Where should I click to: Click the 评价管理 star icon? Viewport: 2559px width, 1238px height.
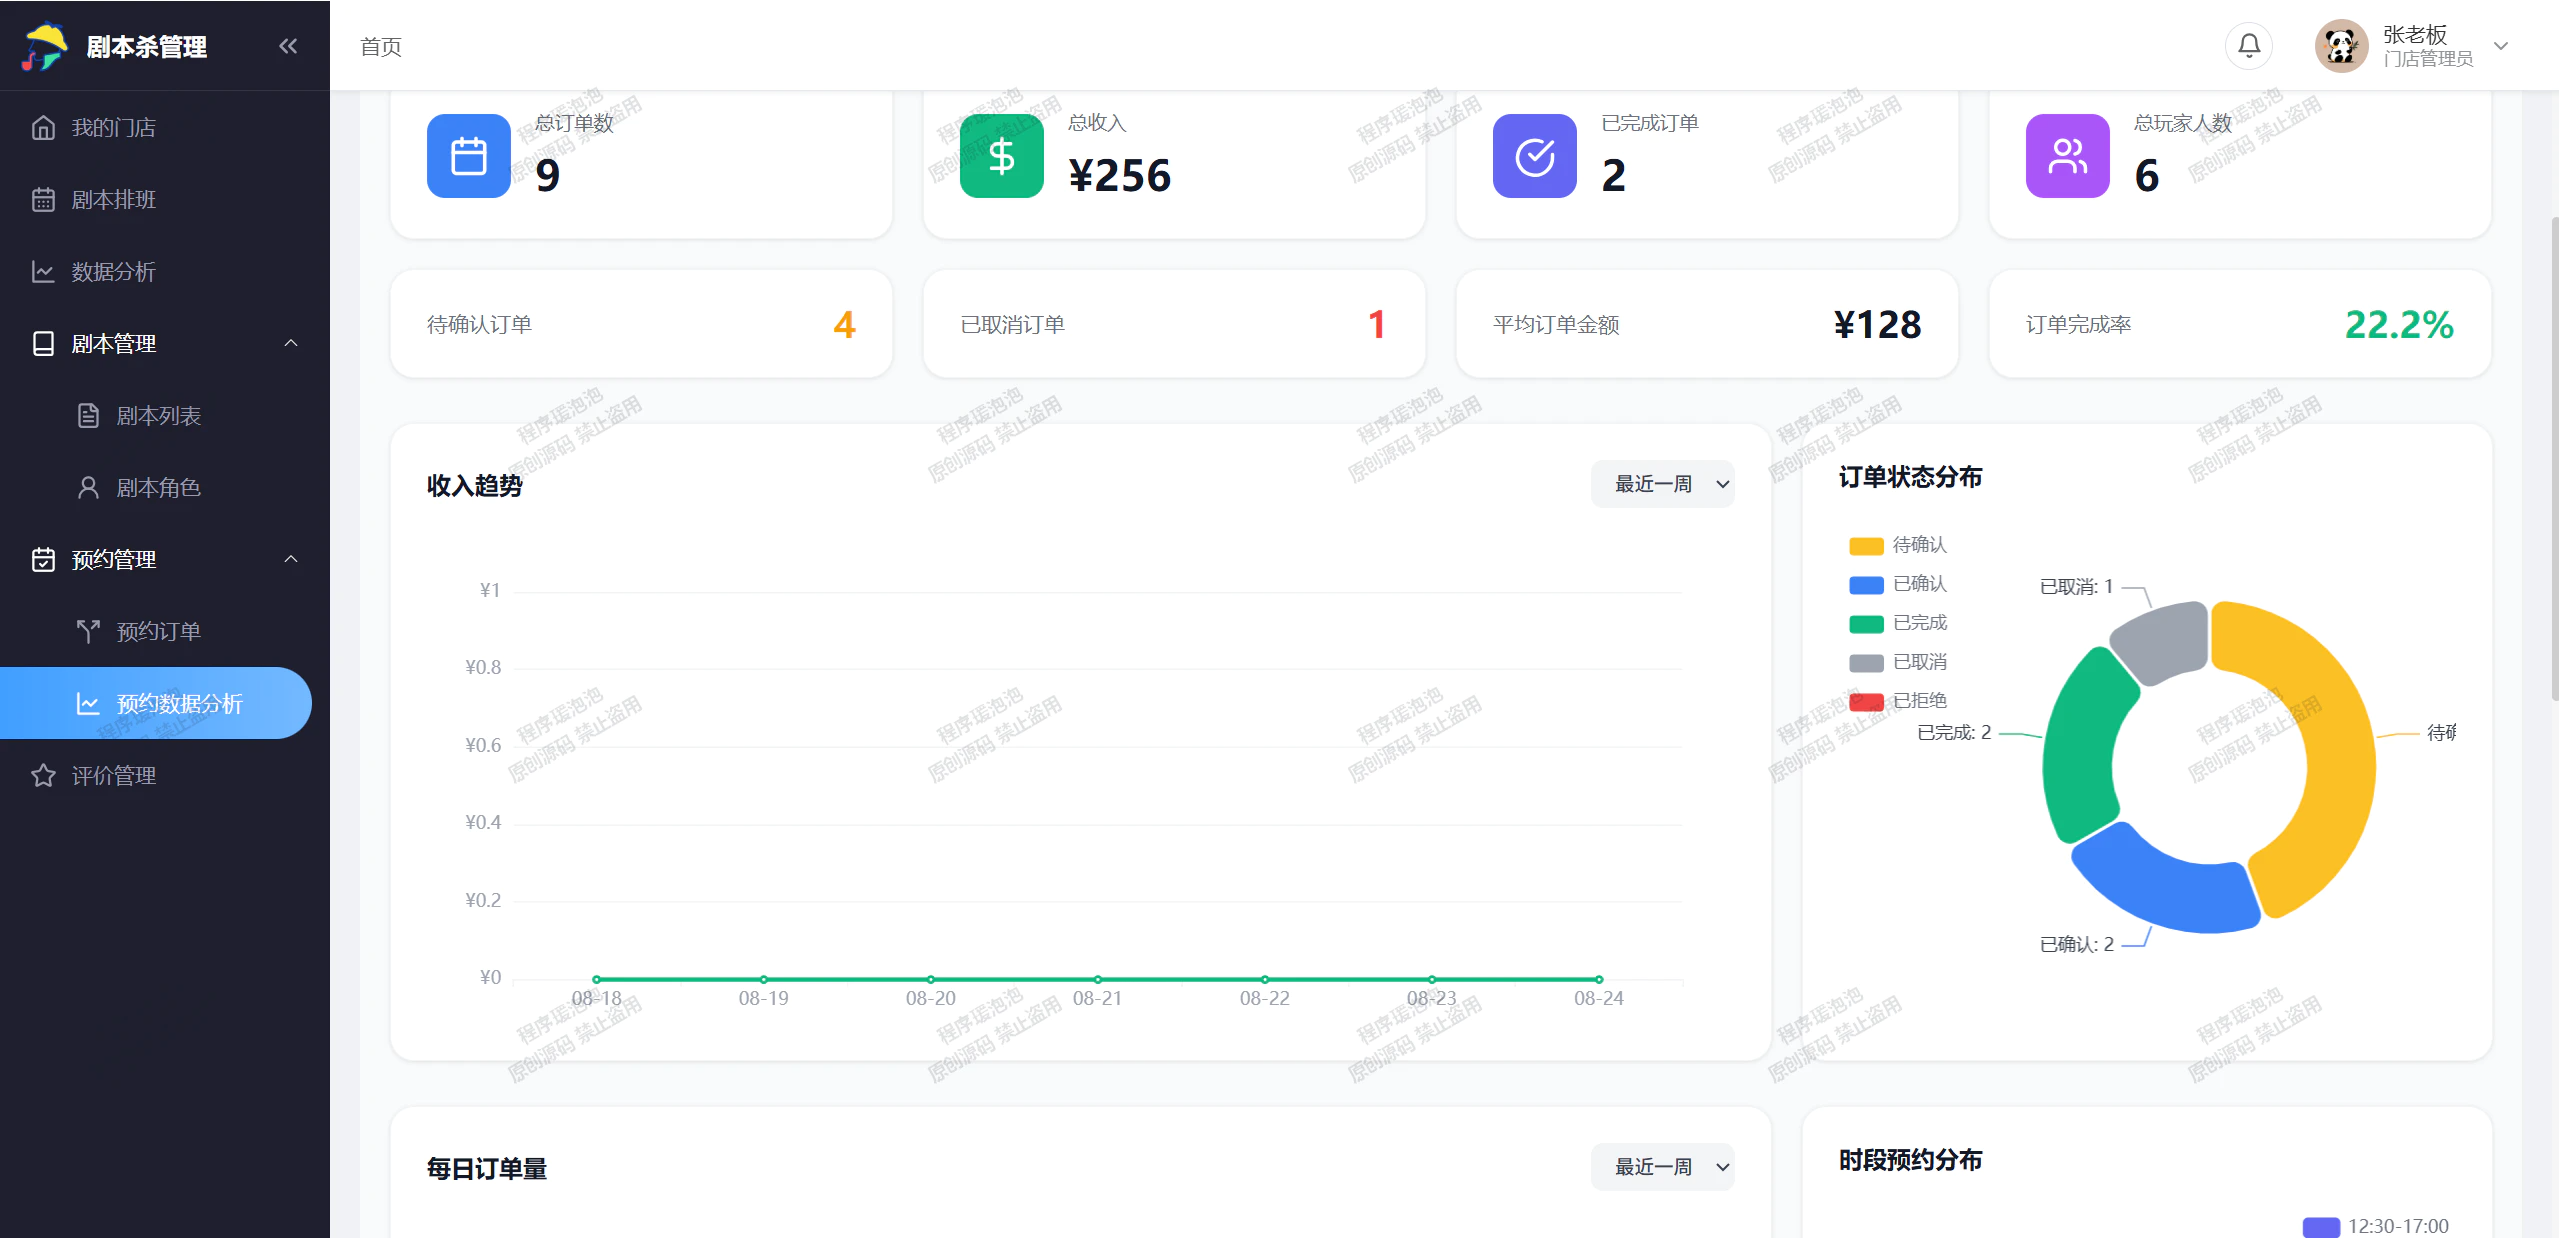point(43,776)
